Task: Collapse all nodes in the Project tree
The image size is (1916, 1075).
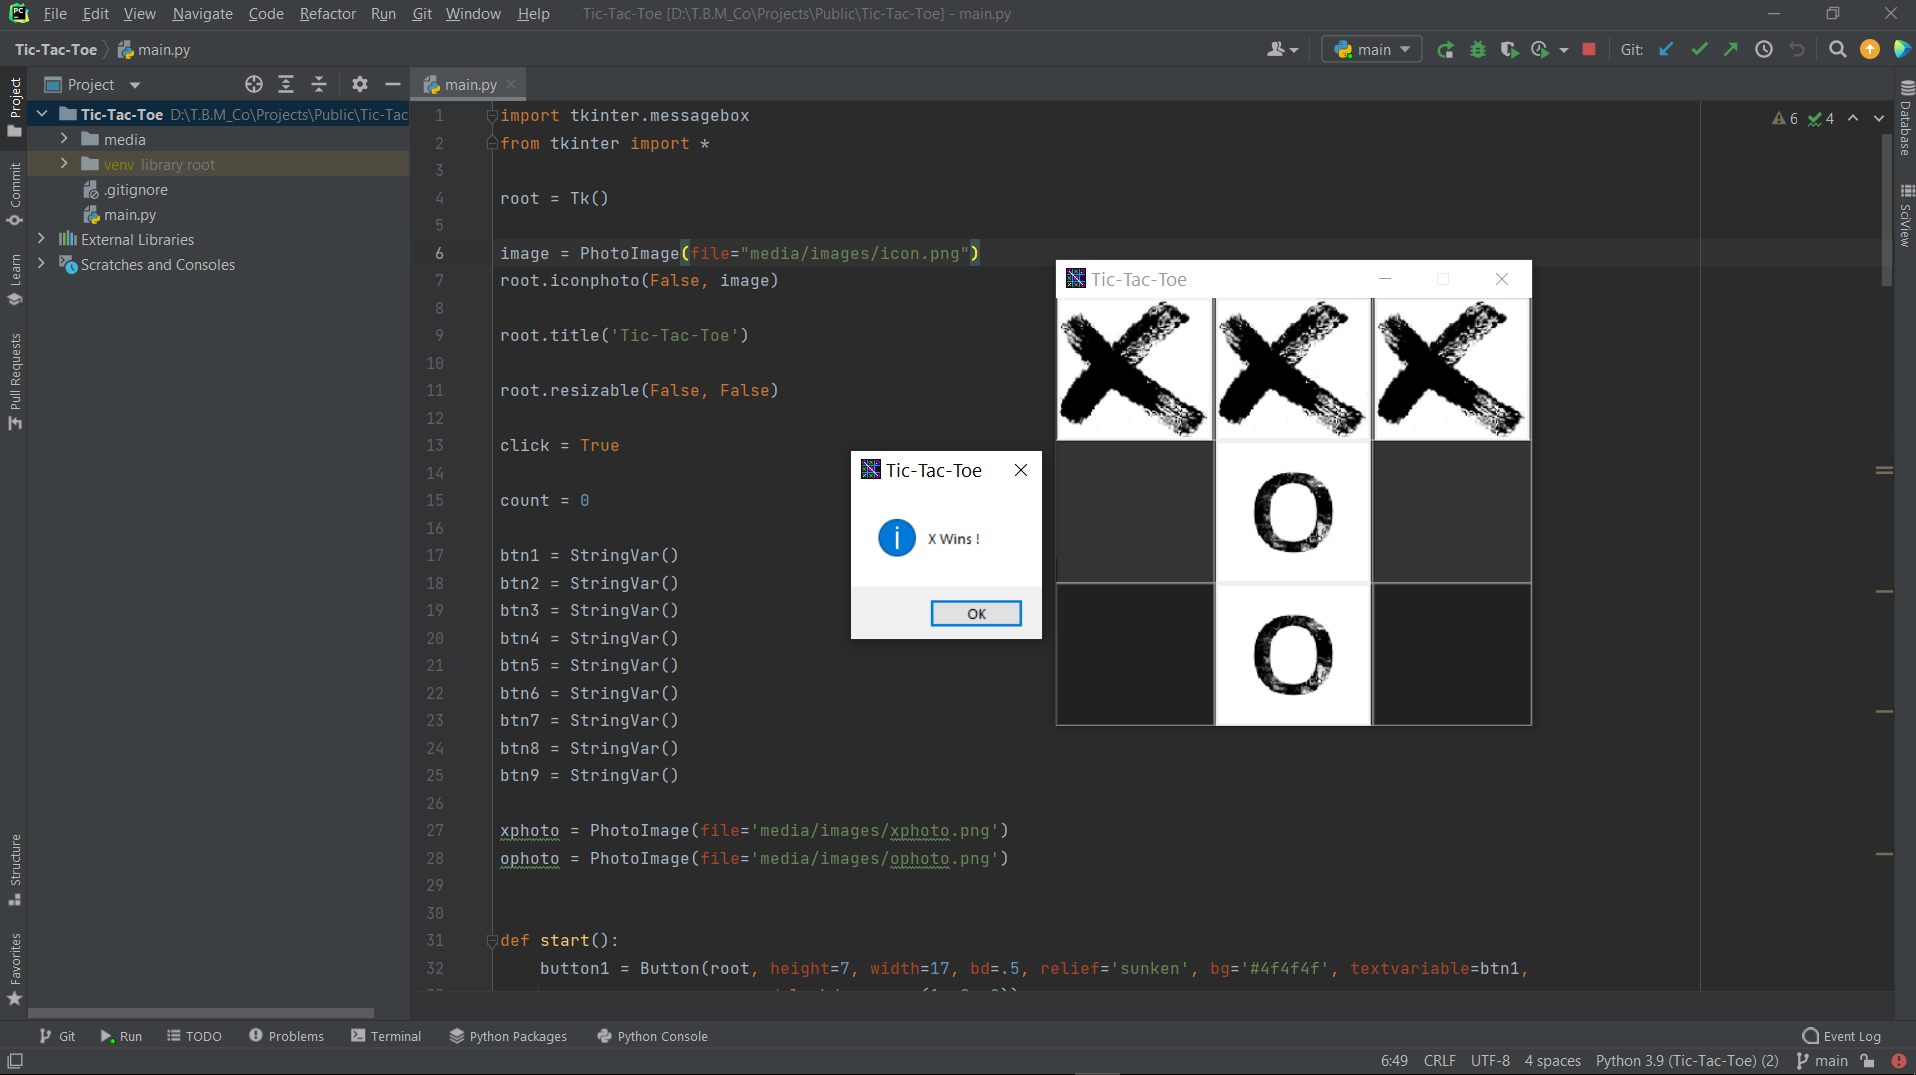Action: tap(318, 84)
